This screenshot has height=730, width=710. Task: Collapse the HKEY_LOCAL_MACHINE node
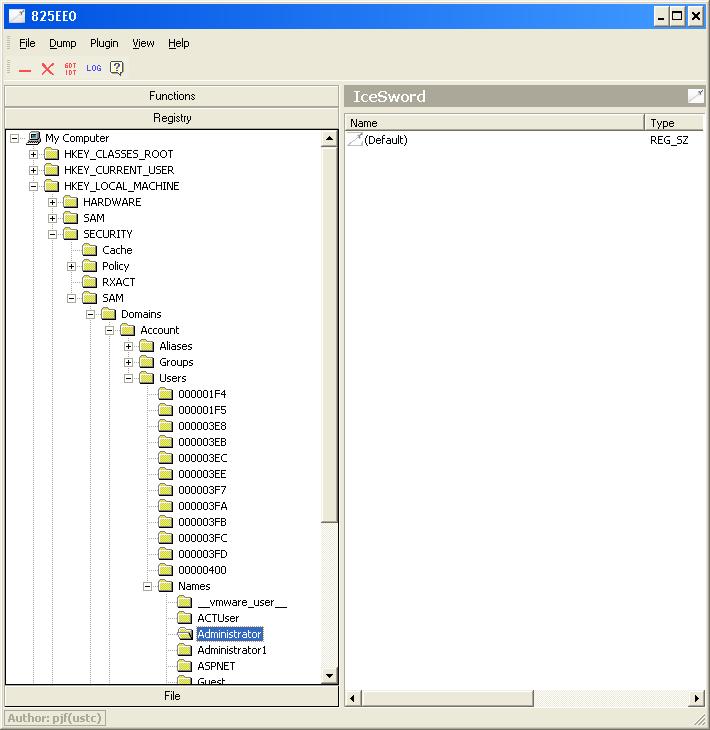click(33, 186)
